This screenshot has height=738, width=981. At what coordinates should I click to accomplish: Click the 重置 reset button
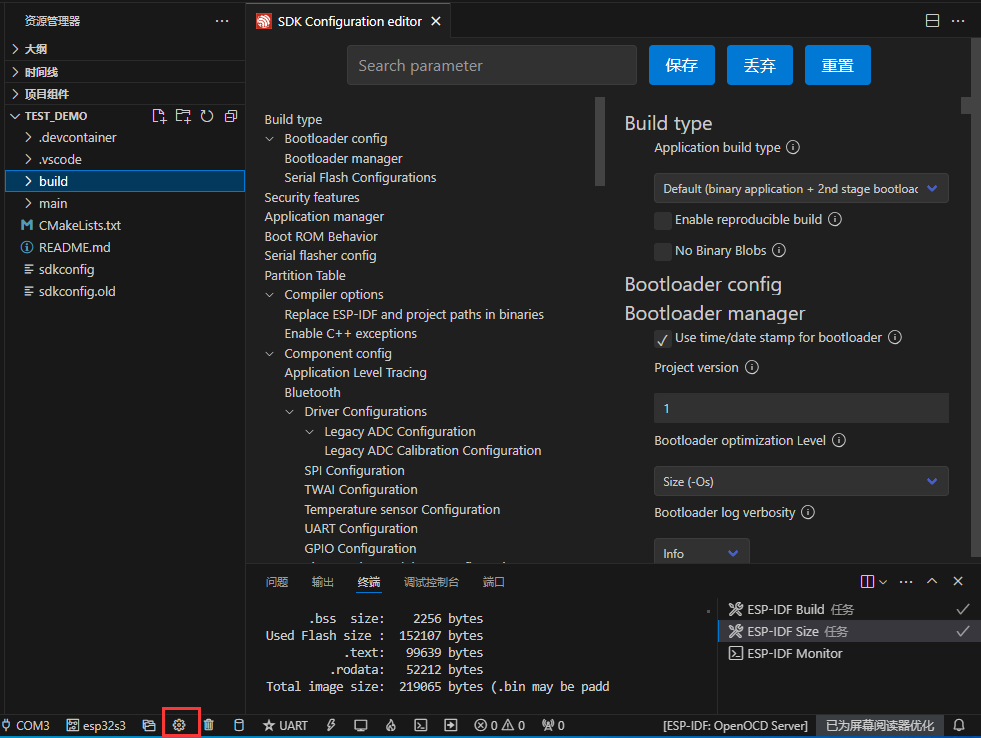point(838,65)
